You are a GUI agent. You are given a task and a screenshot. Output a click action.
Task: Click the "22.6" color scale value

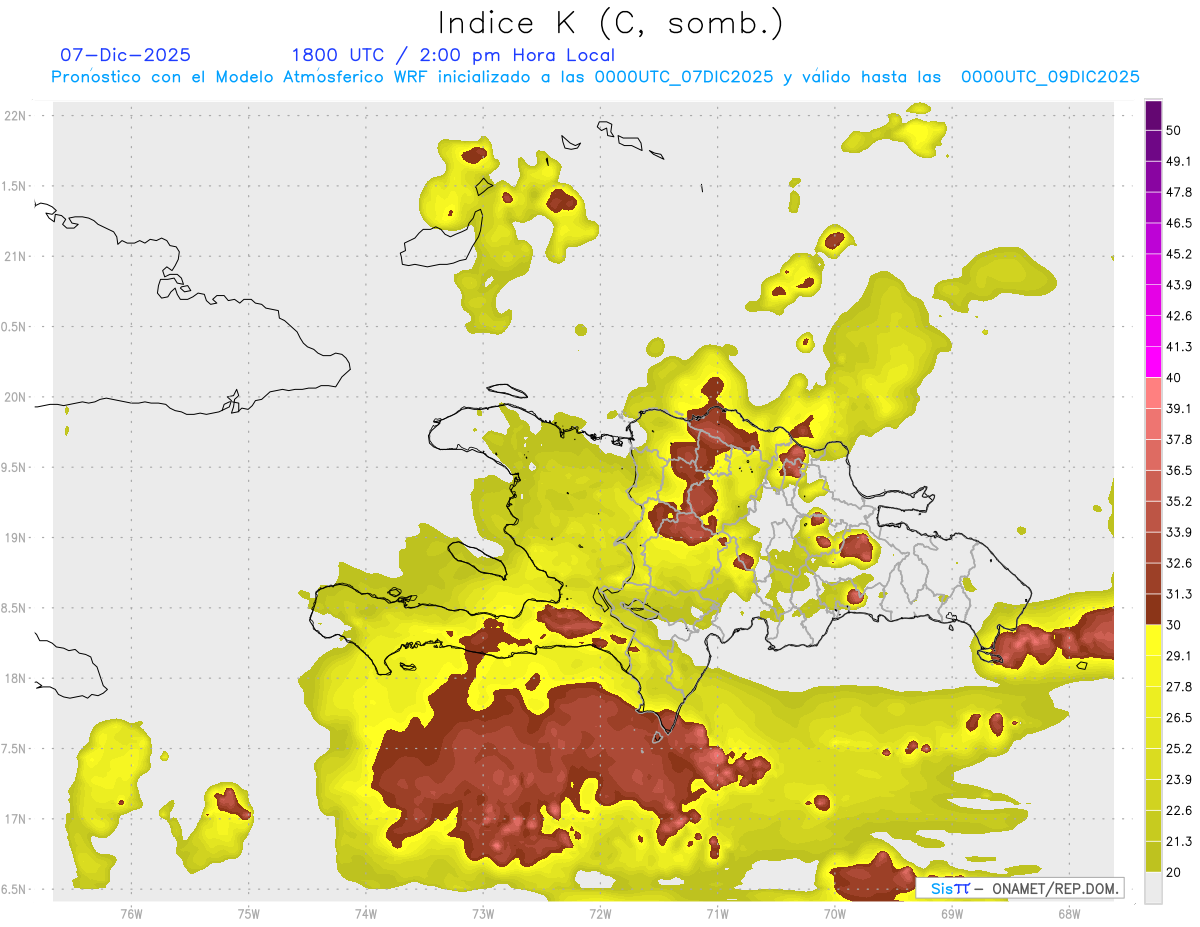(x=1179, y=811)
